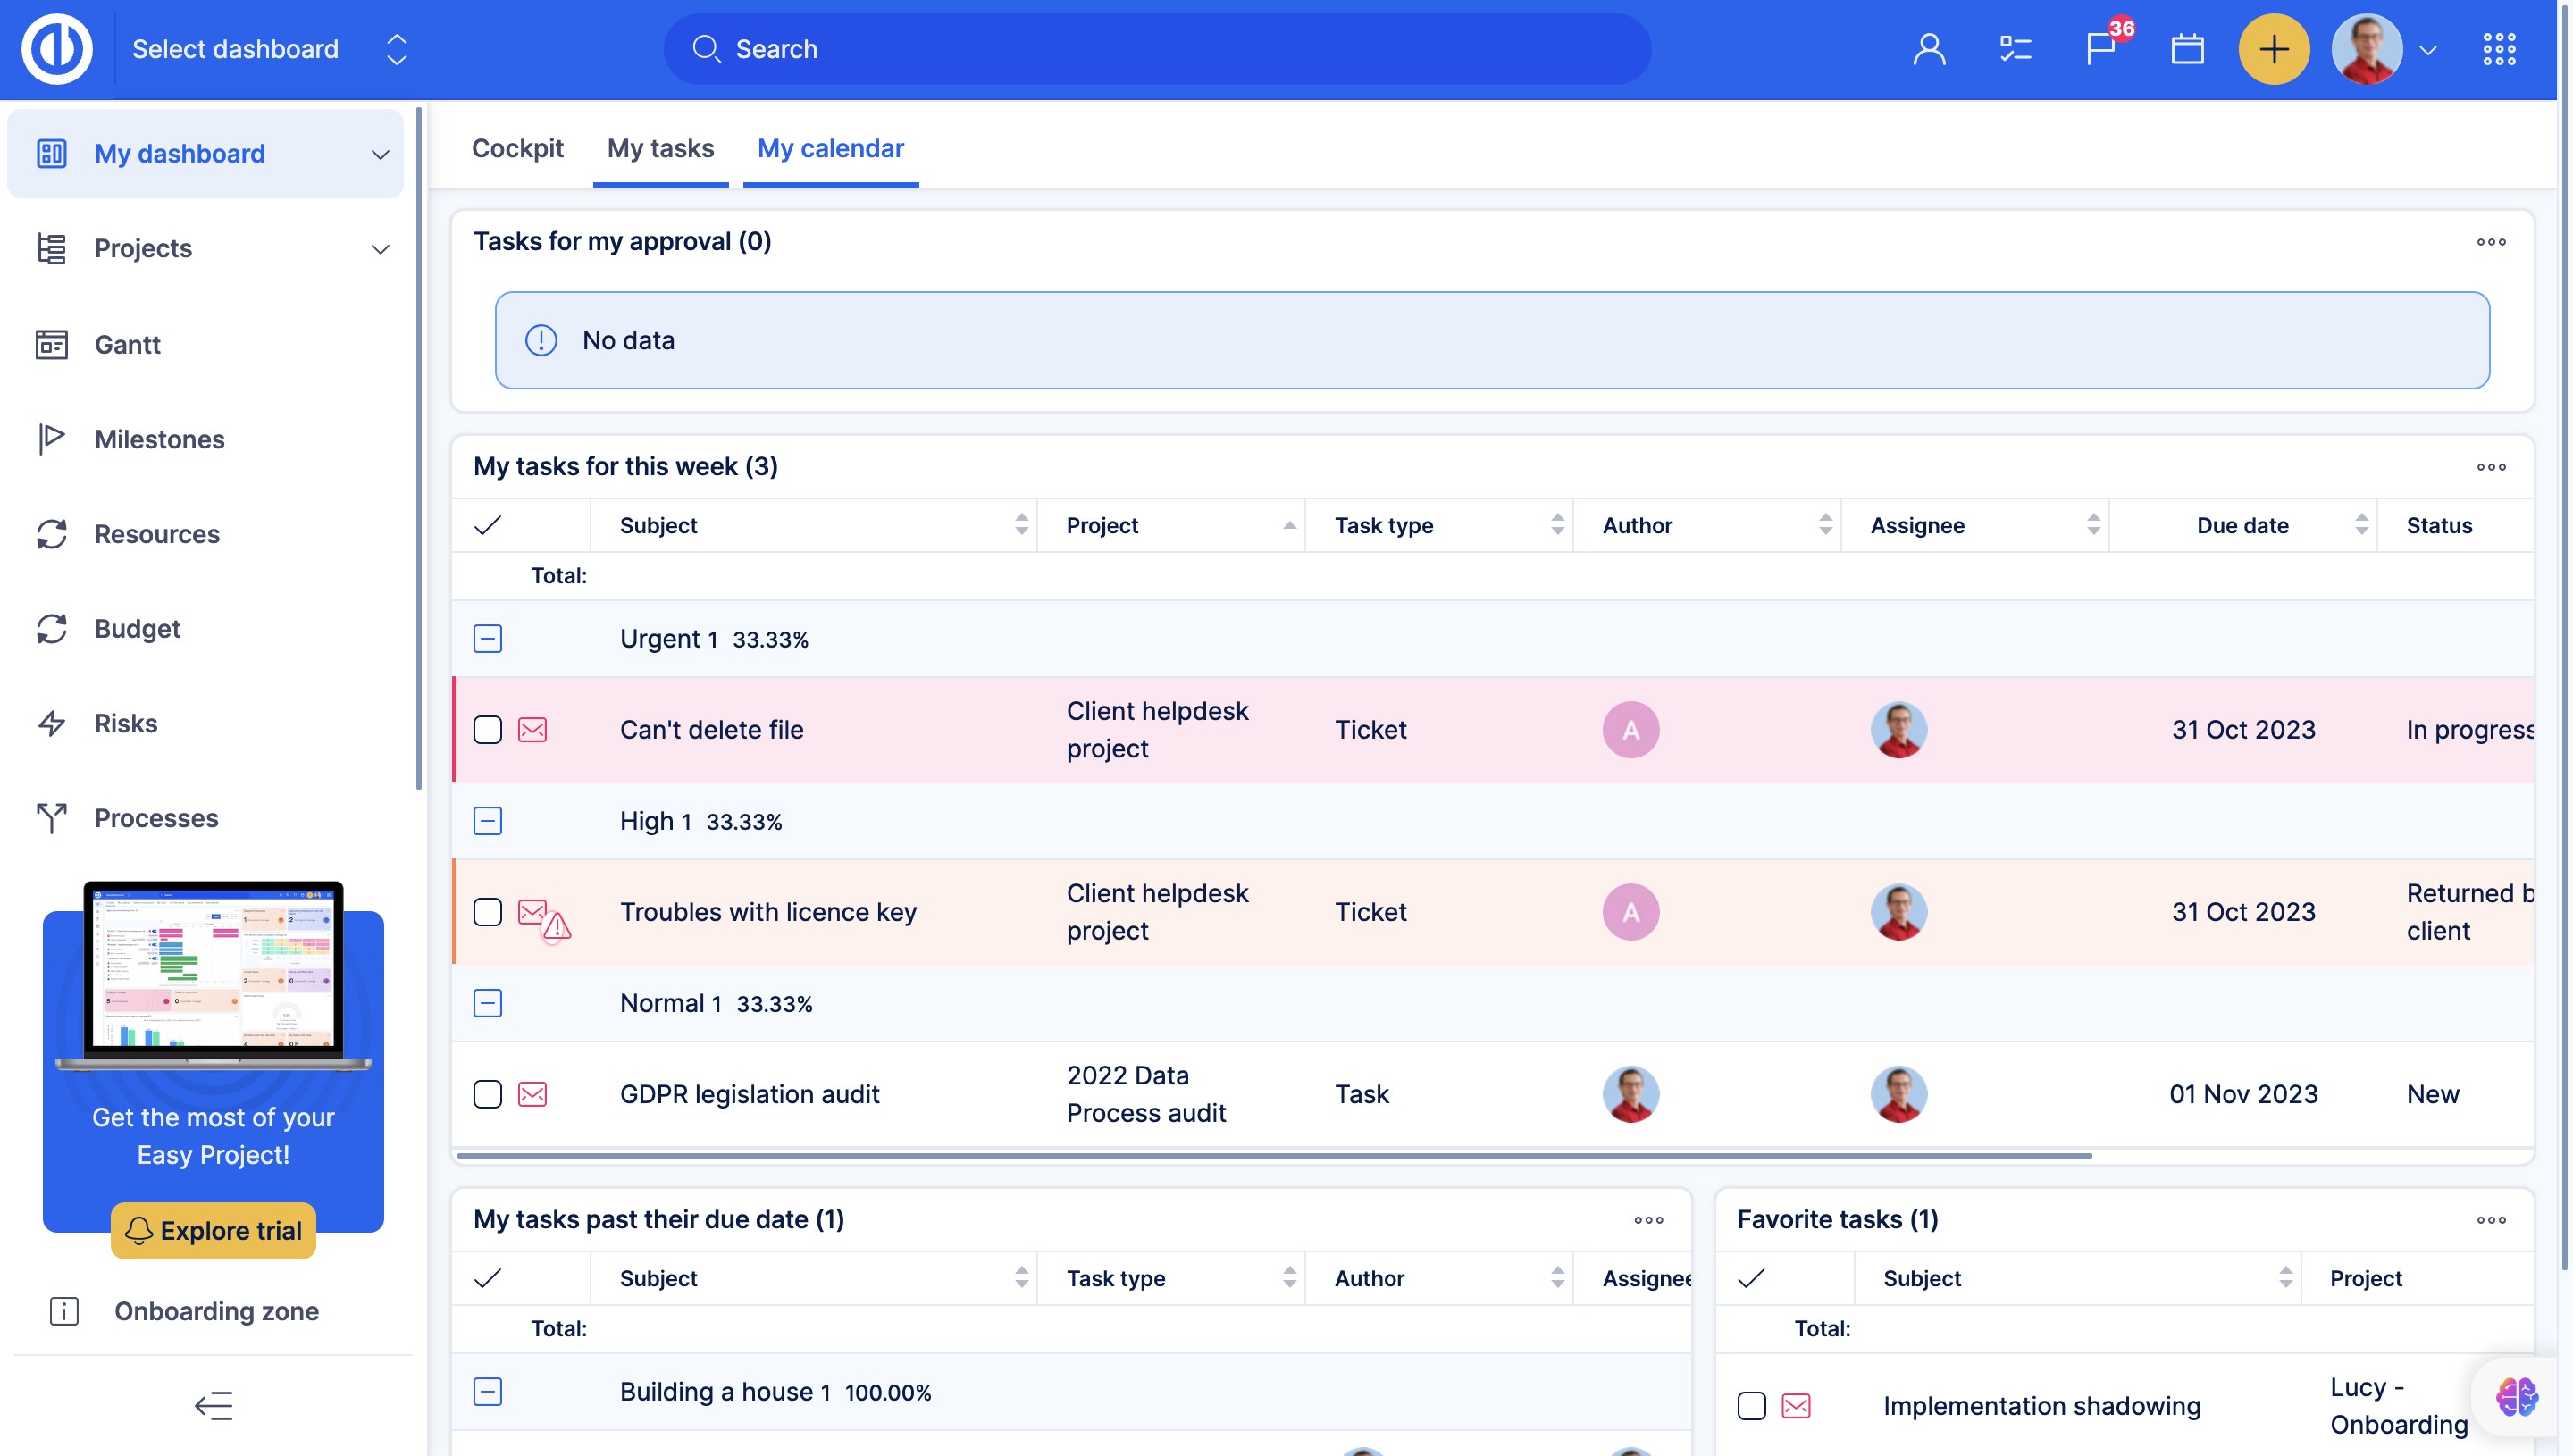This screenshot has width=2573, height=1456.
Task: Switch to the Cockpit tab
Action: coord(517,149)
